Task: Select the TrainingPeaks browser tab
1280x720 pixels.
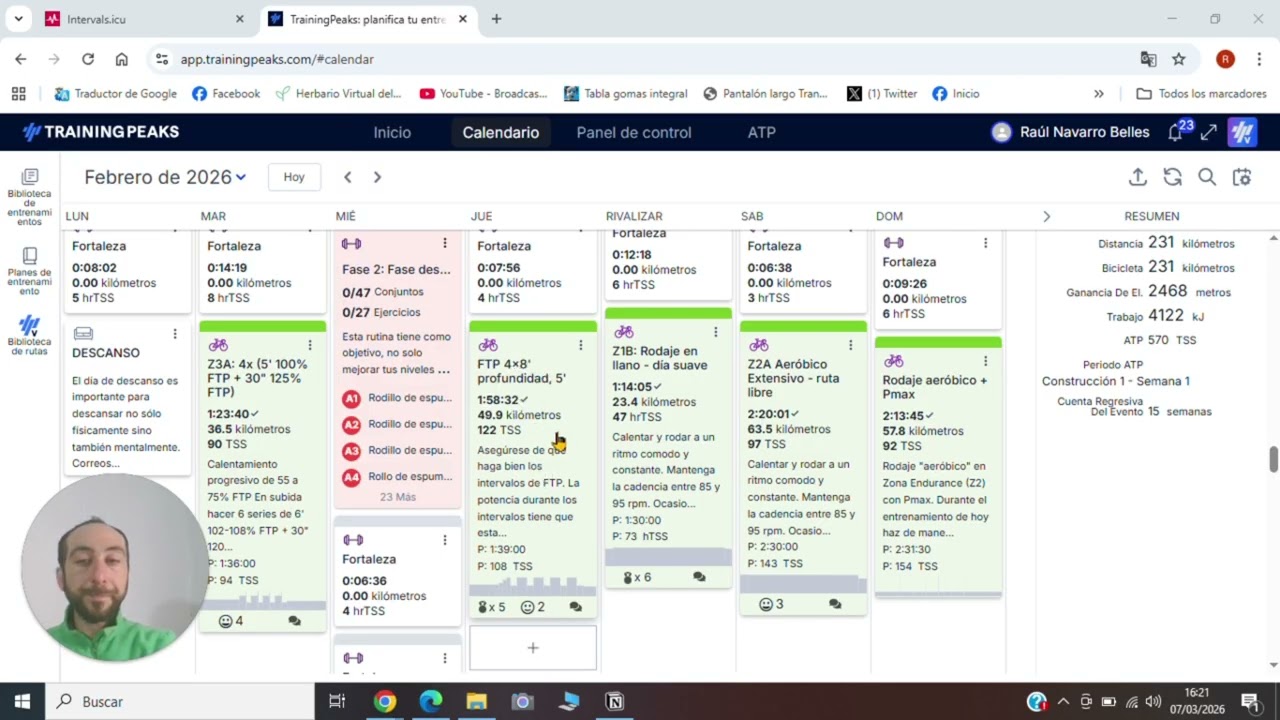Action: click(369, 19)
